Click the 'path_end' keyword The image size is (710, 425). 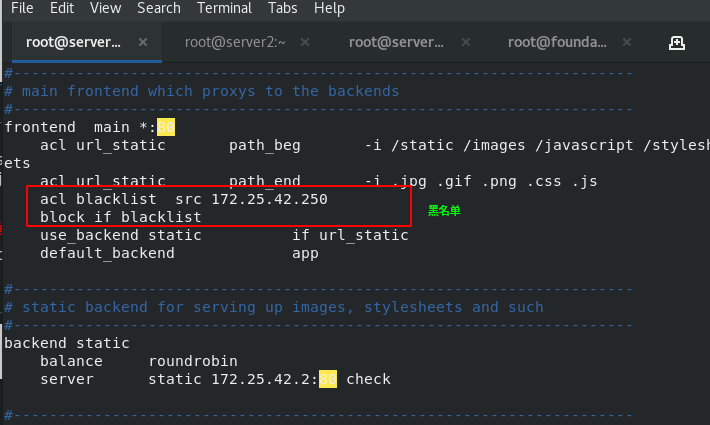tap(264, 181)
